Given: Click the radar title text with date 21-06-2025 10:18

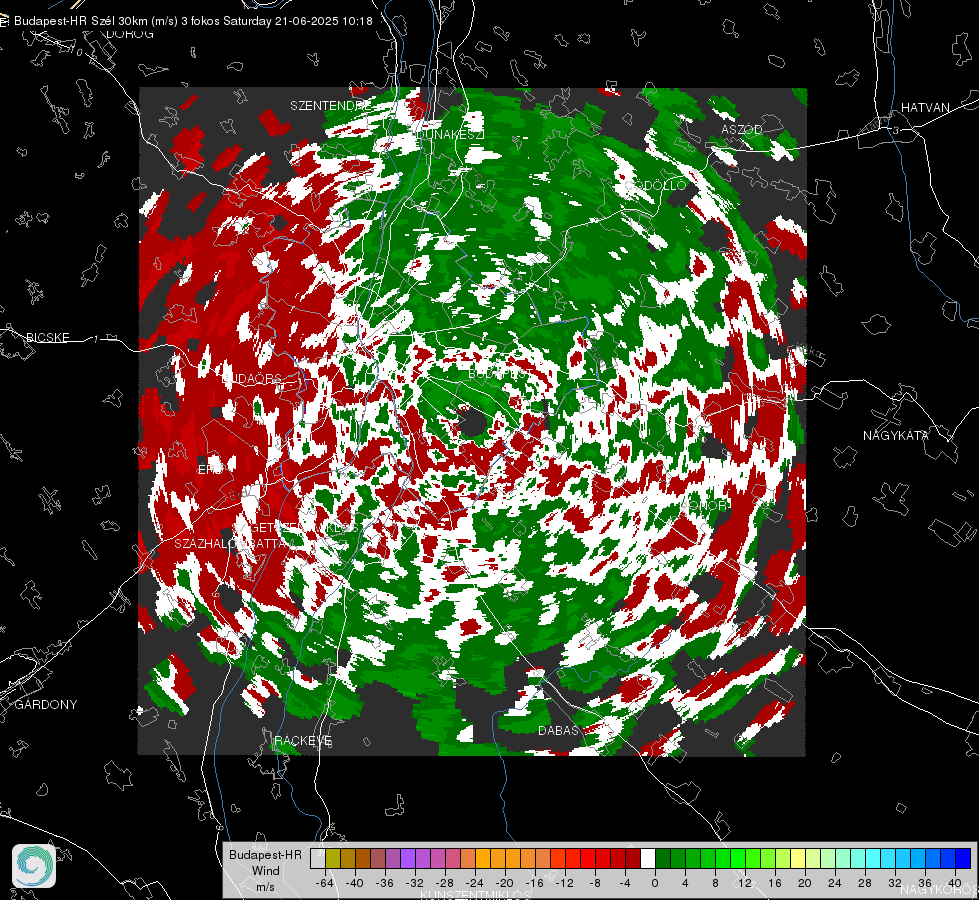Looking at the screenshot, I should tap(193, 21).
